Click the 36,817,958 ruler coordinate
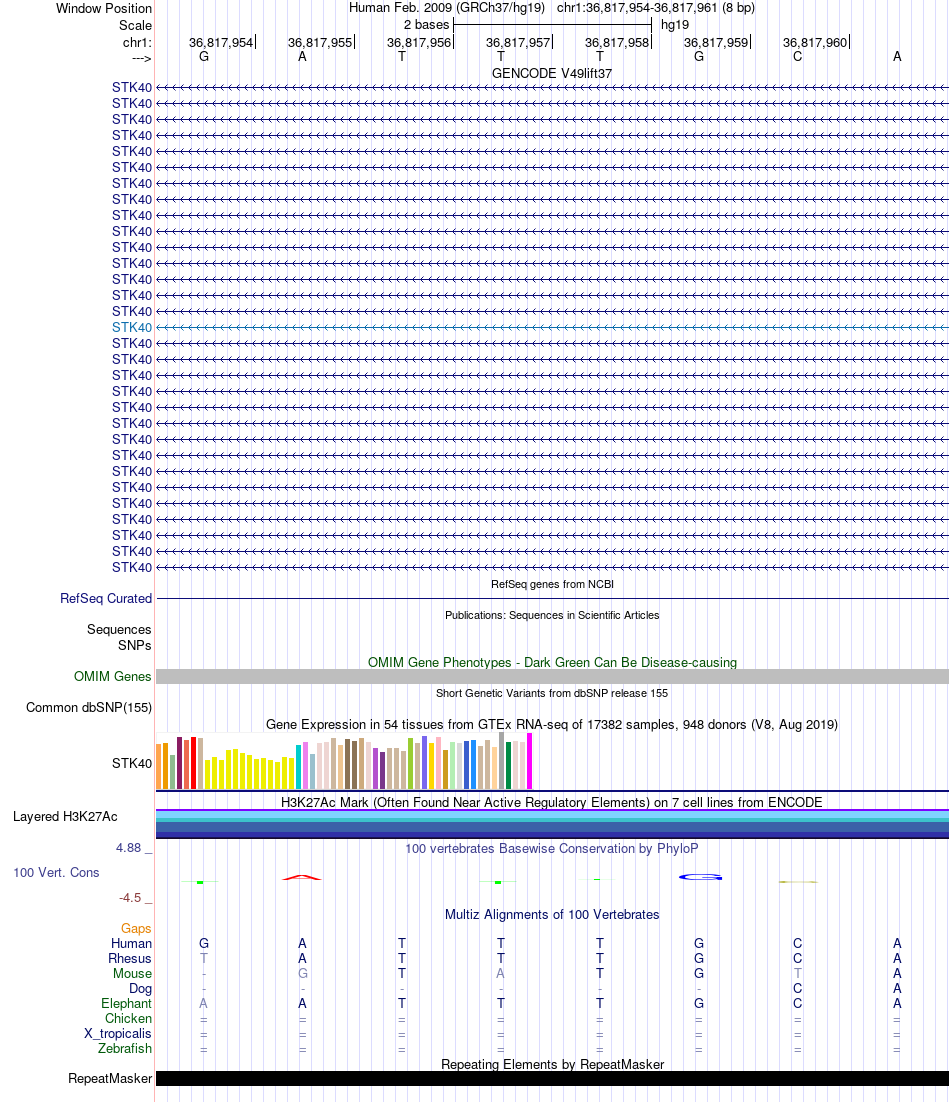The height and width of the screenshot is (1102, 950). point(617,42)
